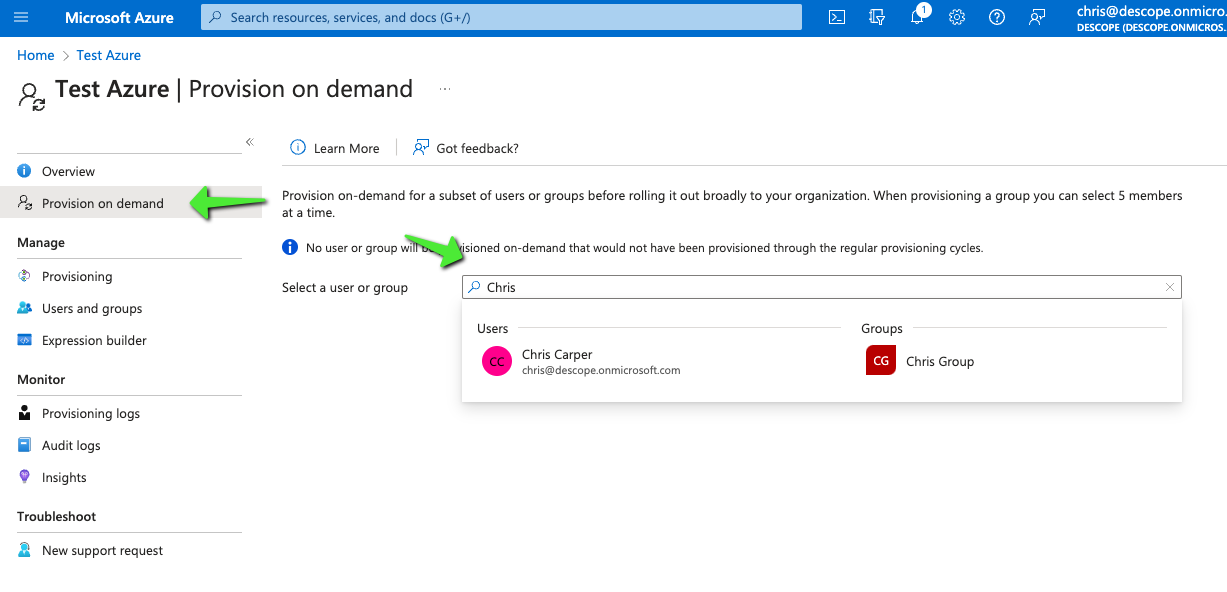Click the Groups results heading
Screen dimensions: 1227x592
click(882, 328)
